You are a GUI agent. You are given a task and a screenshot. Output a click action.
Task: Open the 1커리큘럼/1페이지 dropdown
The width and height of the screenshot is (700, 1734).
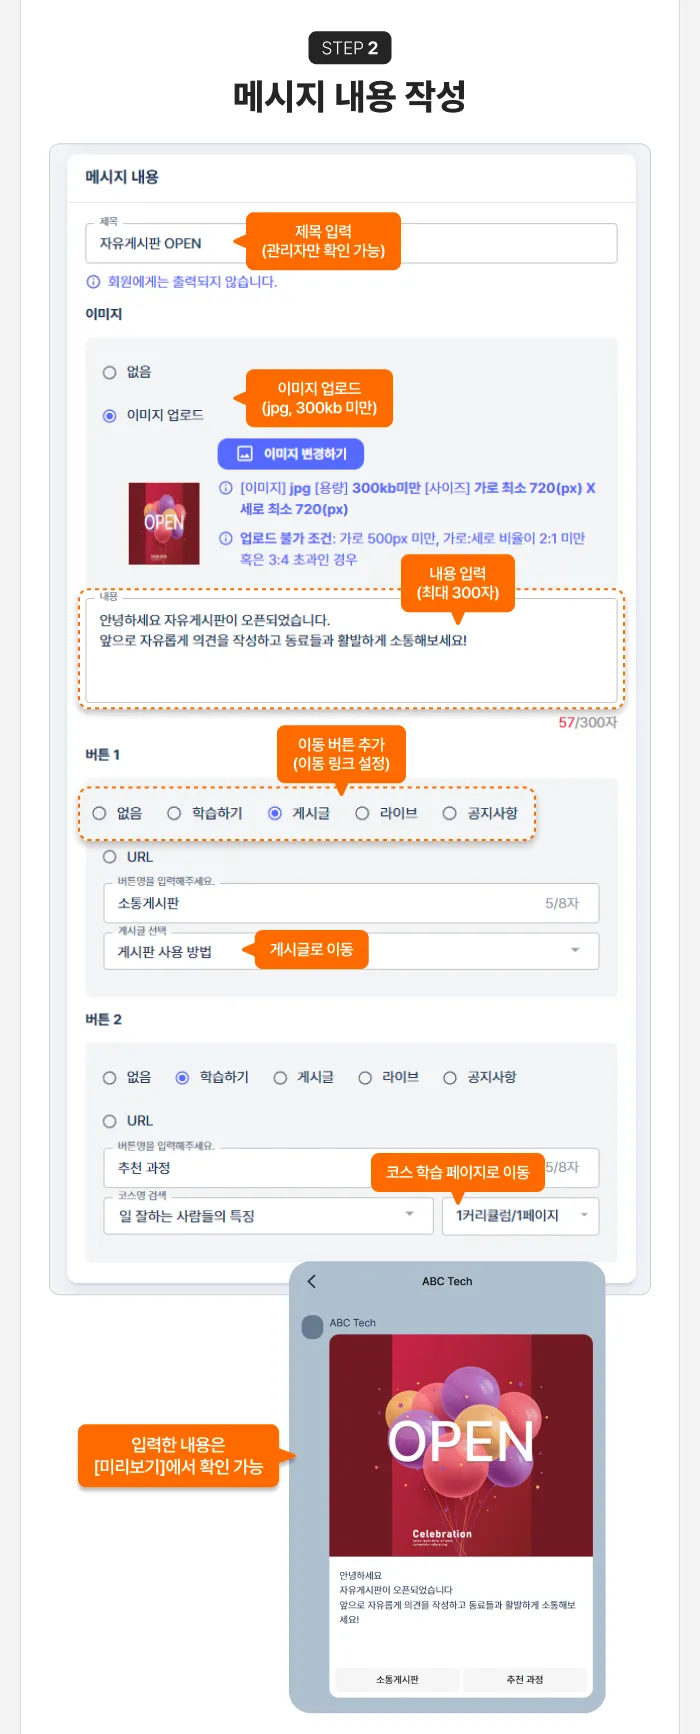tap(520, 1216)
